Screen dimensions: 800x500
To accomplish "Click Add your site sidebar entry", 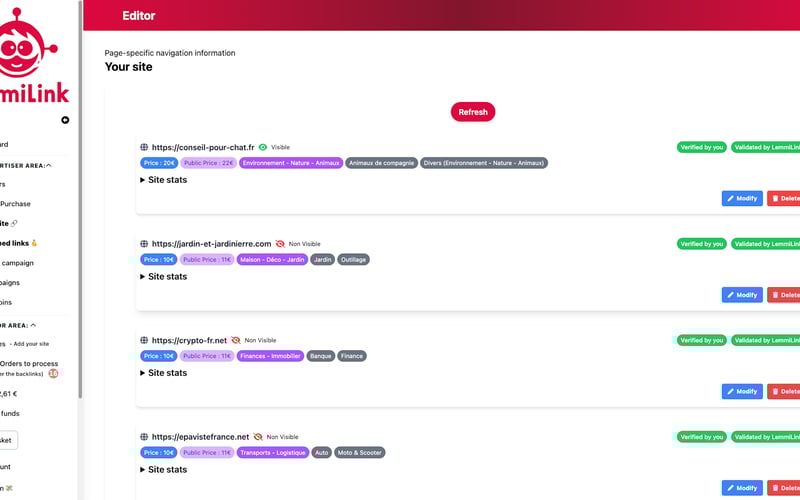I will 30,344.
